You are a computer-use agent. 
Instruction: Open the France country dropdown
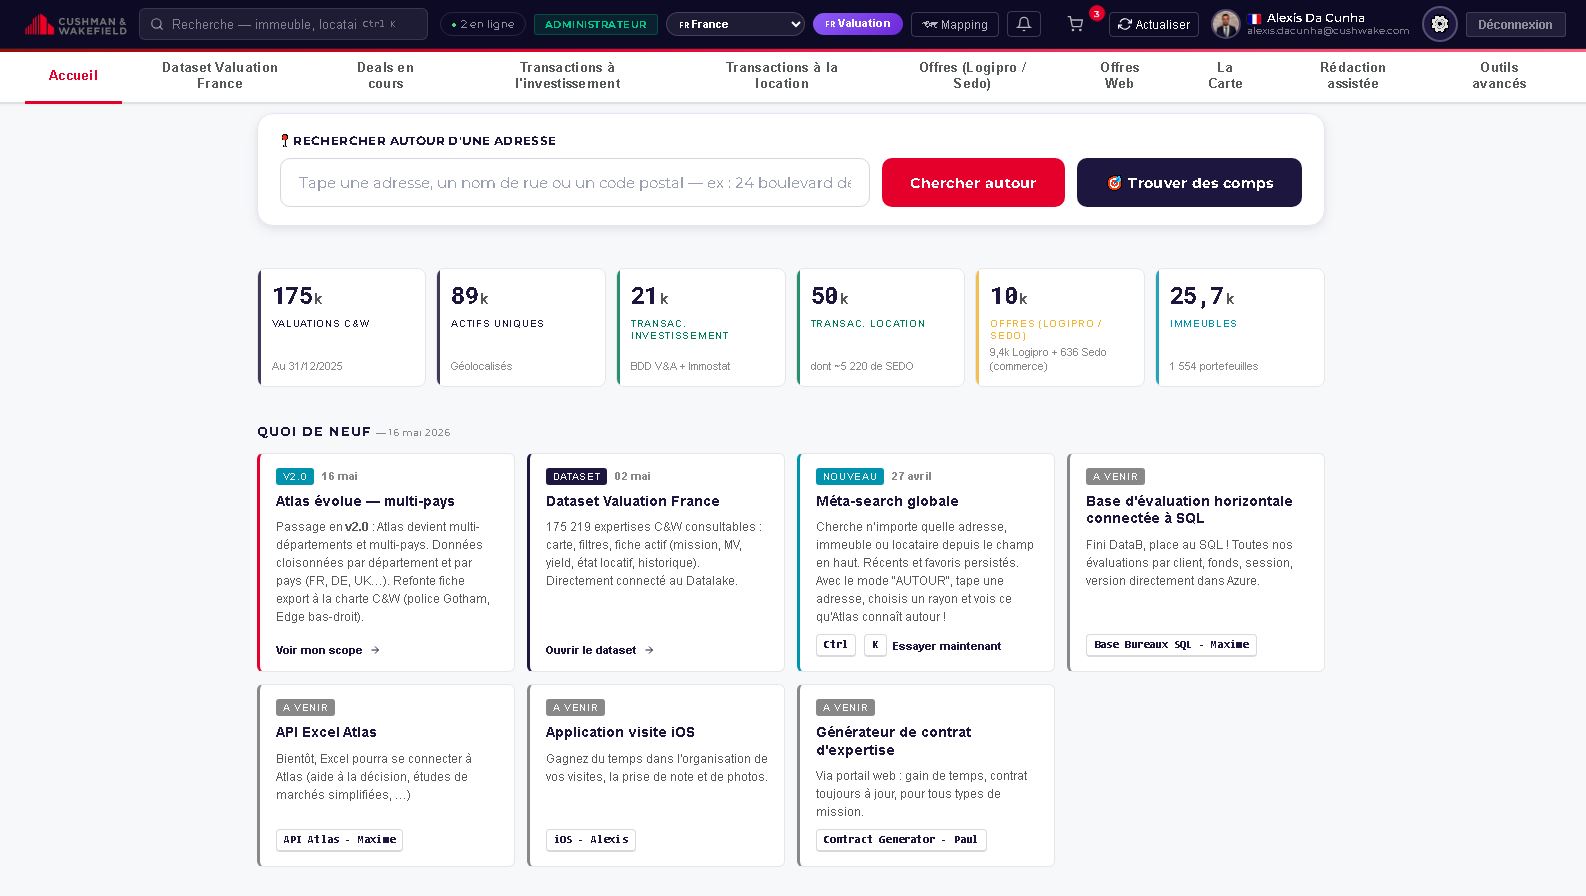point(735,24)
